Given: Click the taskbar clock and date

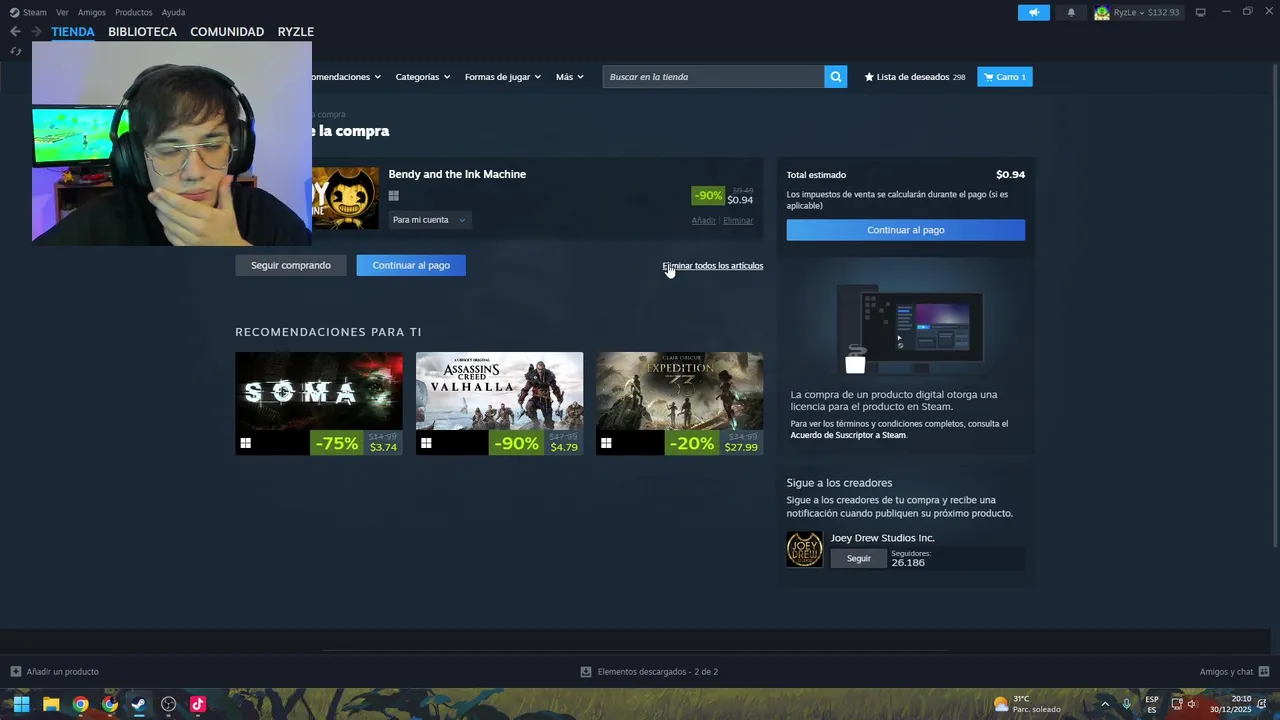Looking at the screenshot, I should [x=1231, y=704].
